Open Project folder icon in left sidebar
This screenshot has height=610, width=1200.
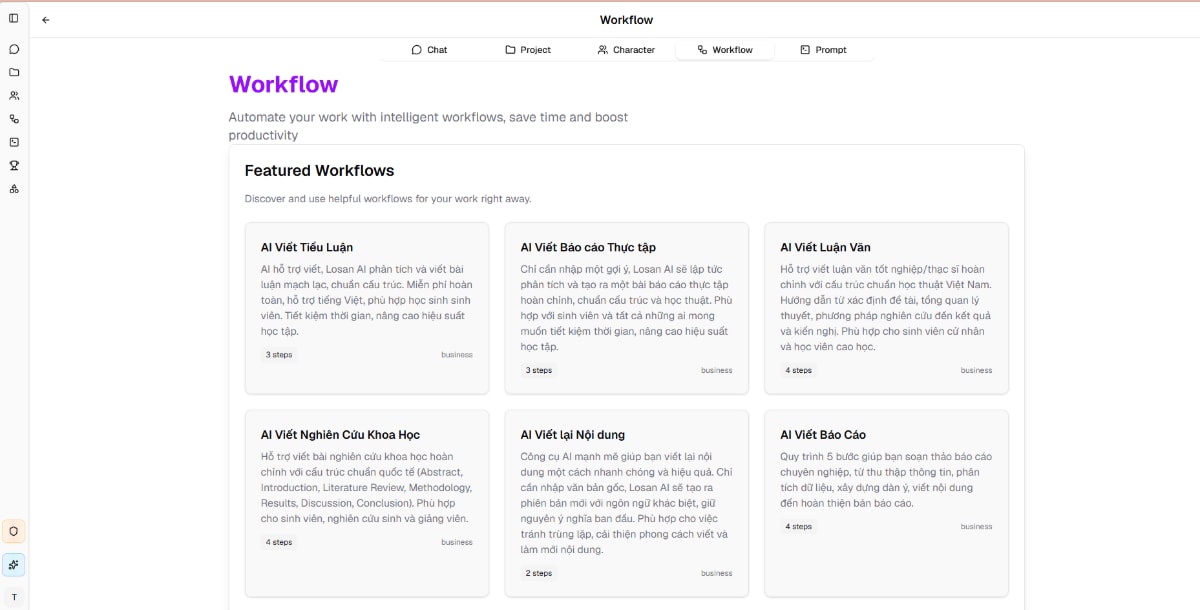(14, 72)
